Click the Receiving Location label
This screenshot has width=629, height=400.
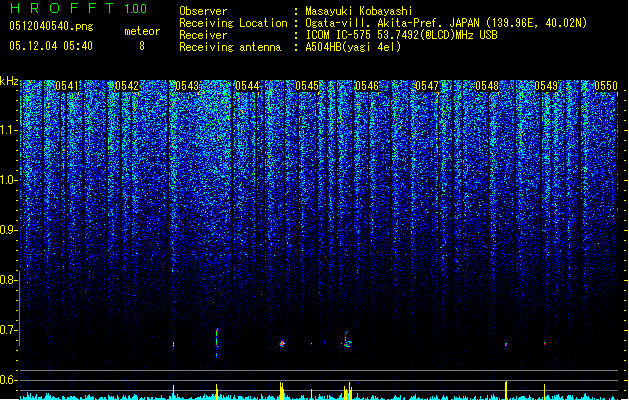[x=233, y=23]
